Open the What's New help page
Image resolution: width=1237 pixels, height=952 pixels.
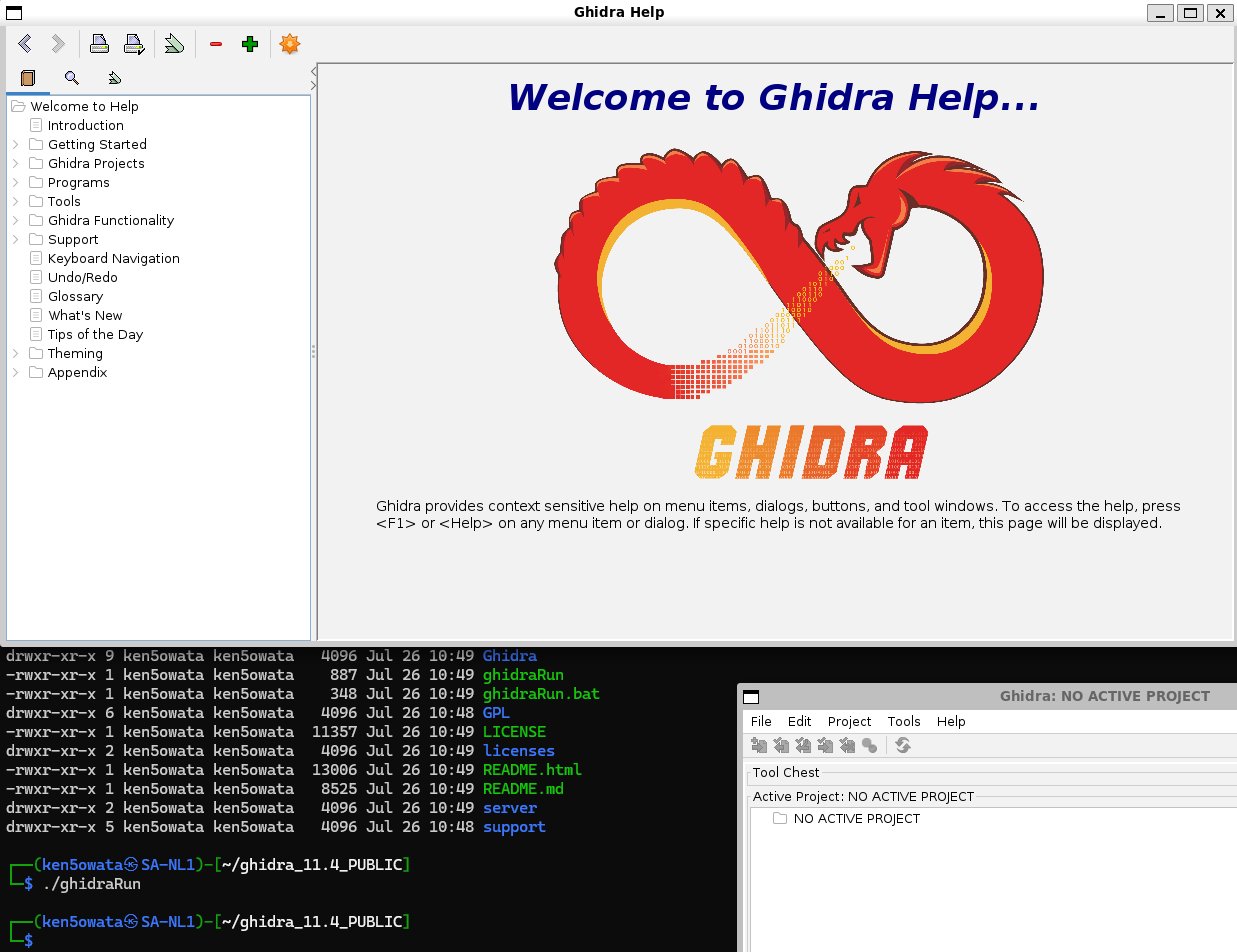pos(85,315)
